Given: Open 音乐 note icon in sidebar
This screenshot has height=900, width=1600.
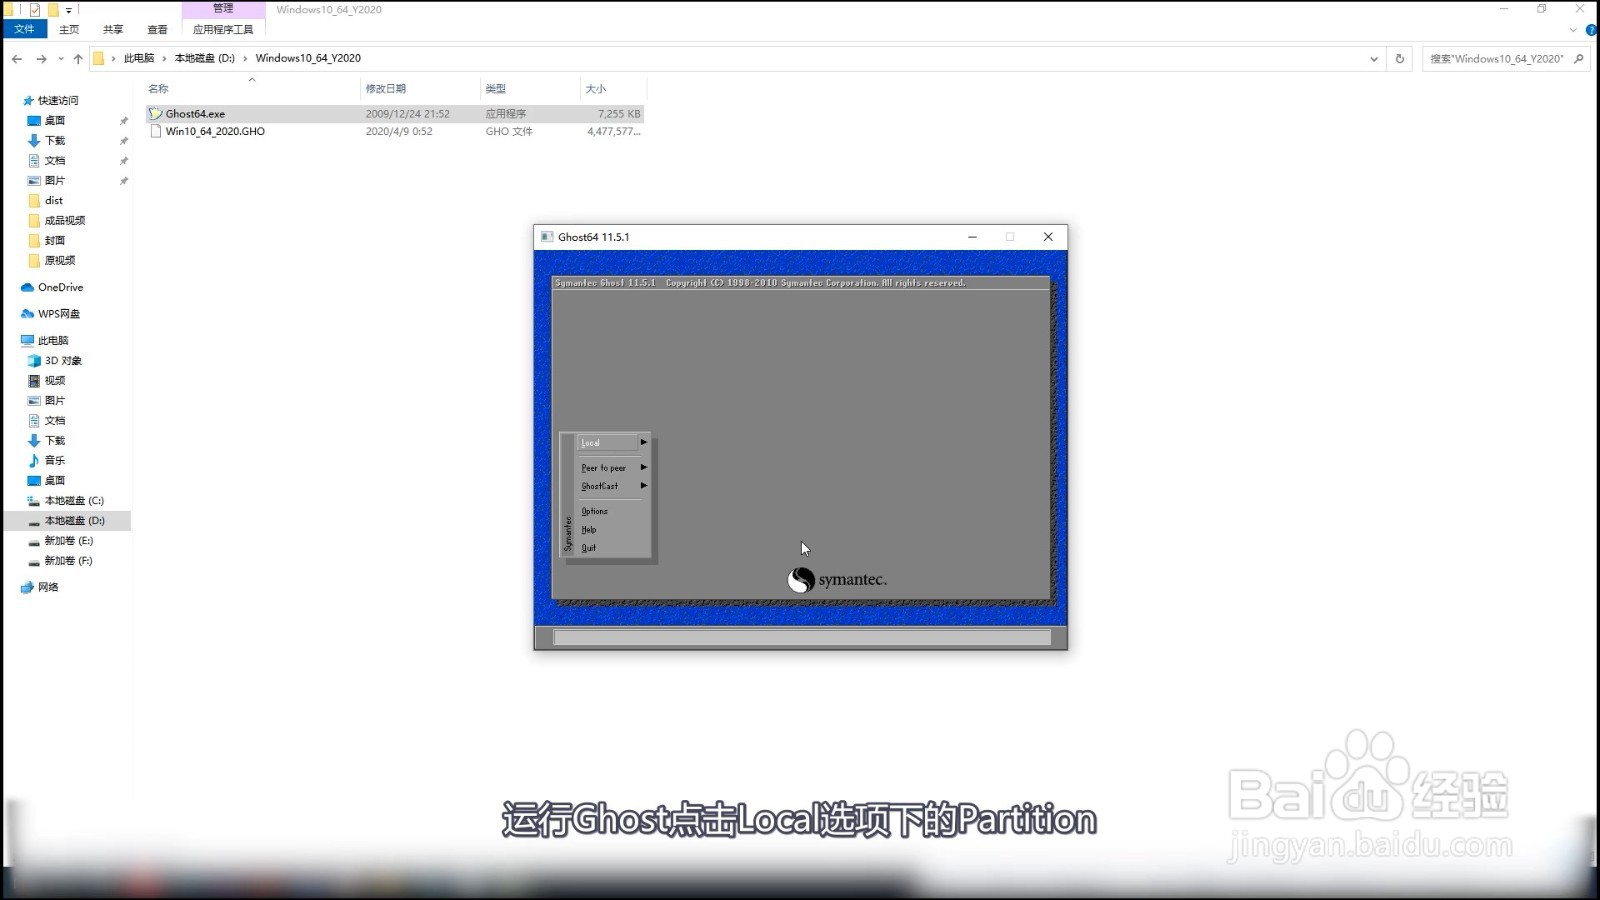Looking at the screenshot, I should tap(34, 460).
